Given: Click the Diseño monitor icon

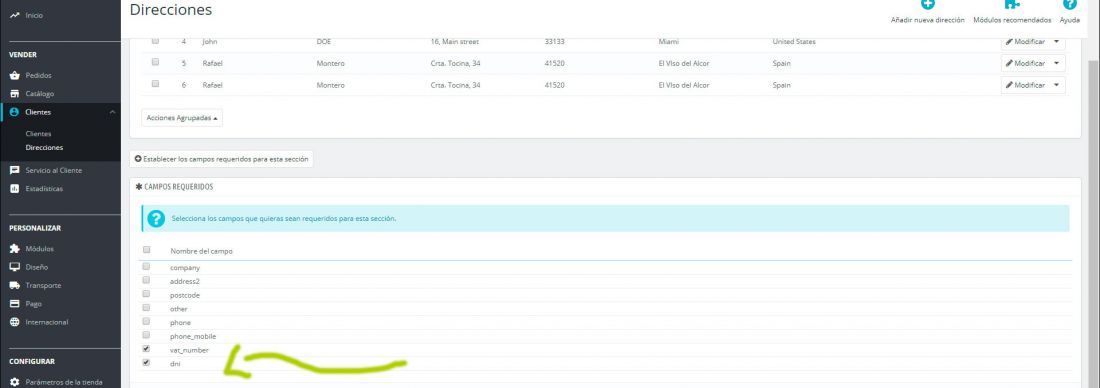Looking at the screenshot, I should (x=15, y=267).
